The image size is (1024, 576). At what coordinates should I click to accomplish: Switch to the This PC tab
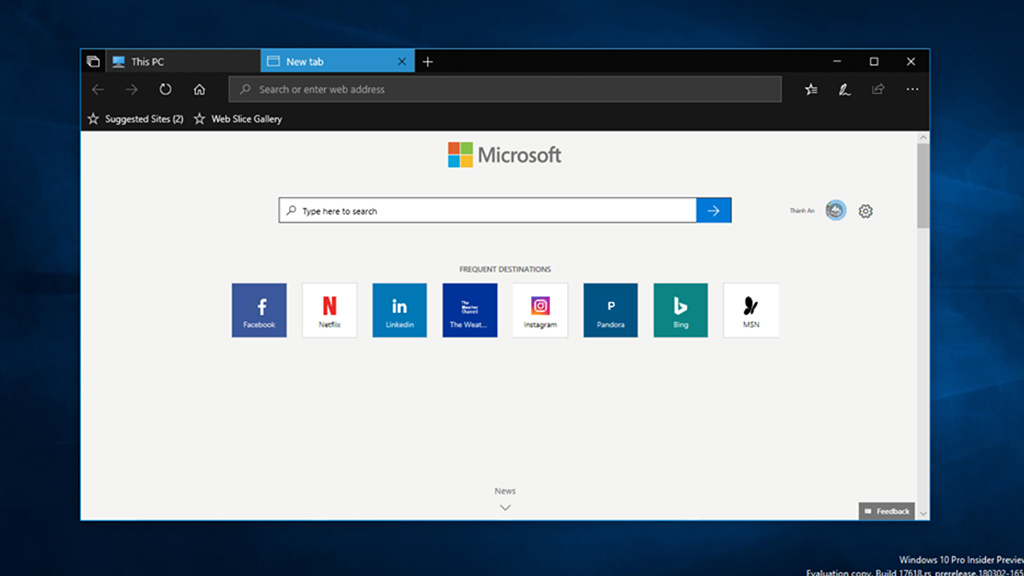tap(184, 61)
